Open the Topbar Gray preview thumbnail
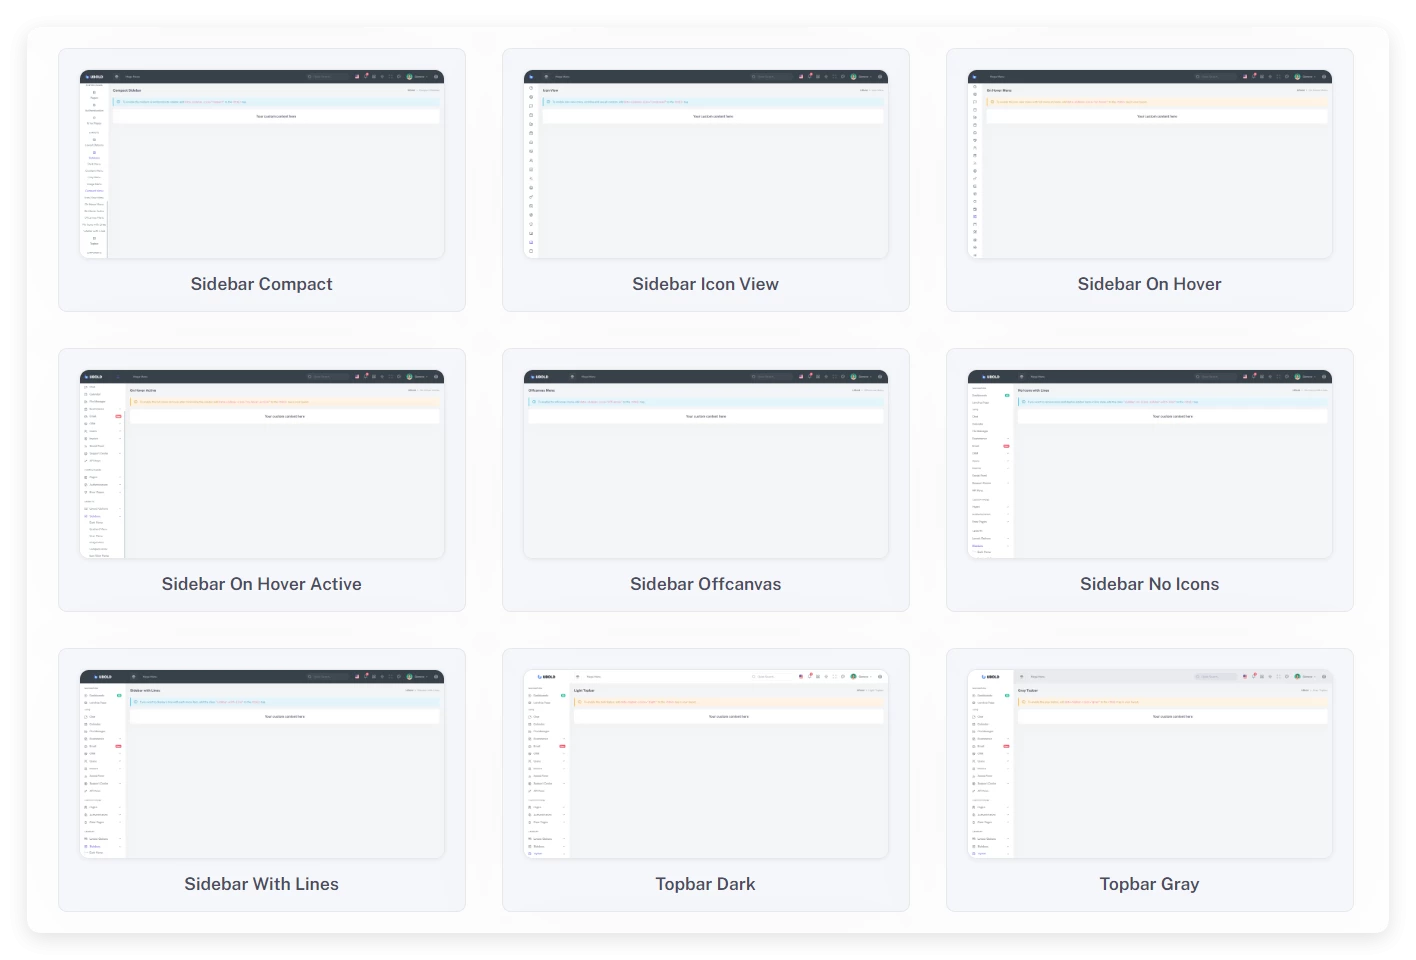The image size is (1416, 960). 1149,765
